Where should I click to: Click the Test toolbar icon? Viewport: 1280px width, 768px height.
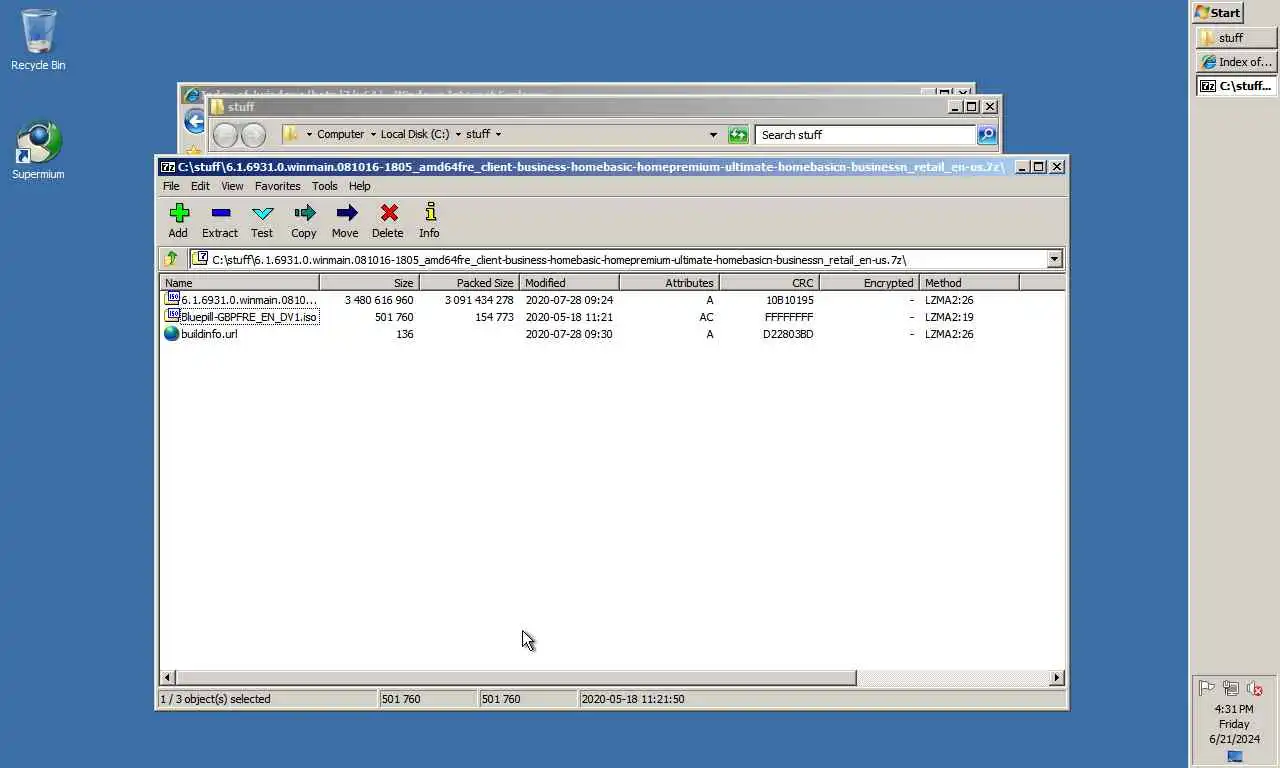point(263,213)
